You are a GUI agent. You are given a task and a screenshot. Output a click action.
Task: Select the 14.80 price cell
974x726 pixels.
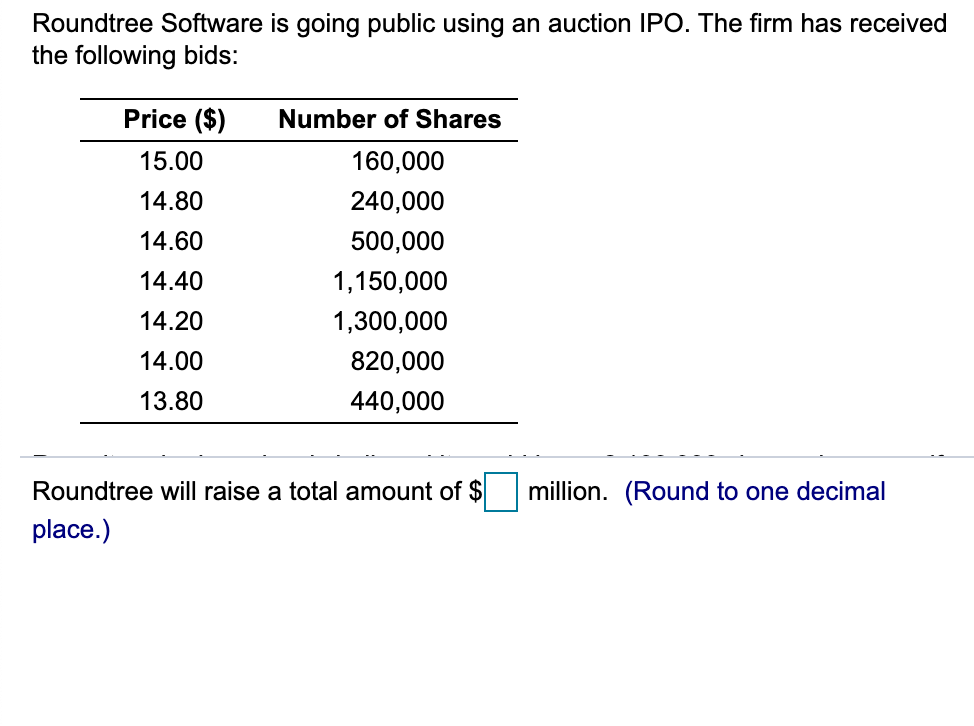171,201
